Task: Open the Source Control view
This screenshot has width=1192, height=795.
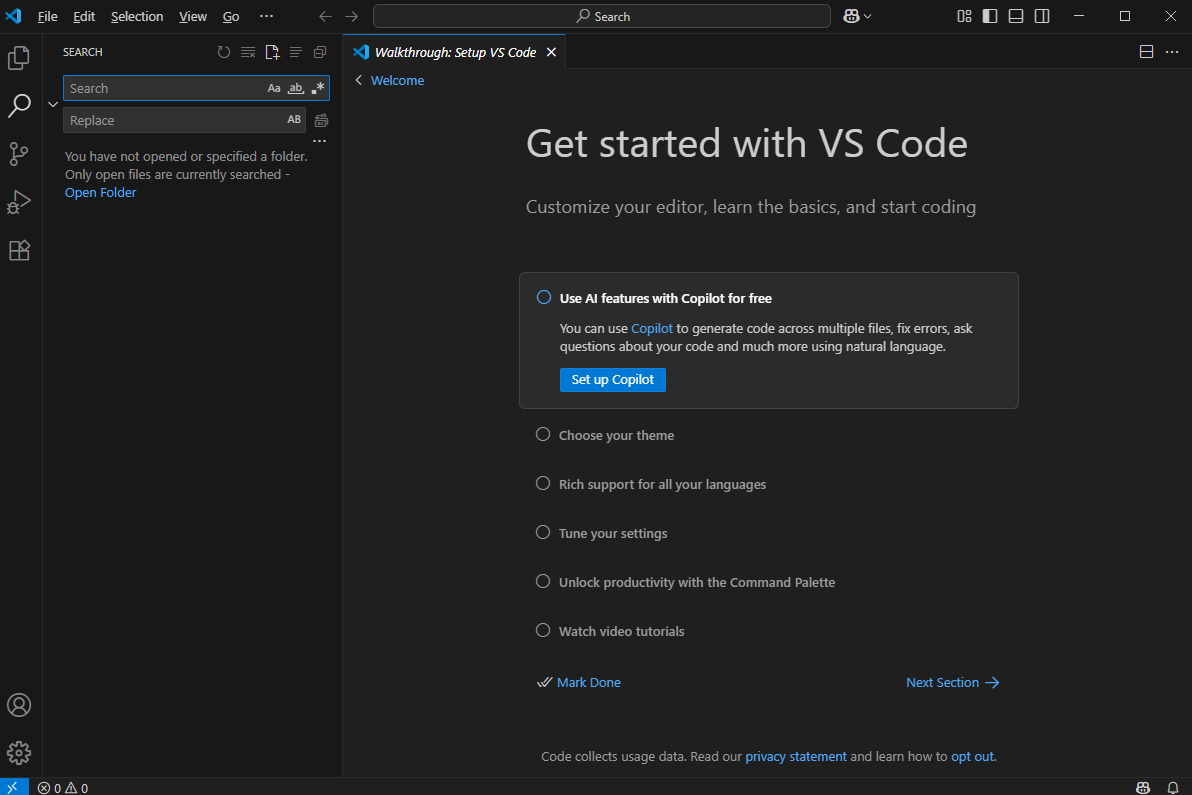Action: [x=19, y=154]
